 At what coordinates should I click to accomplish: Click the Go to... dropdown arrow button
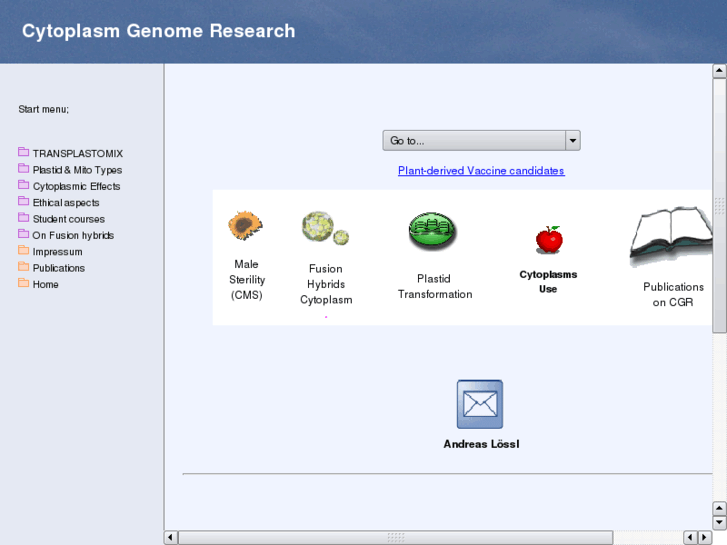tap(572, 141)
